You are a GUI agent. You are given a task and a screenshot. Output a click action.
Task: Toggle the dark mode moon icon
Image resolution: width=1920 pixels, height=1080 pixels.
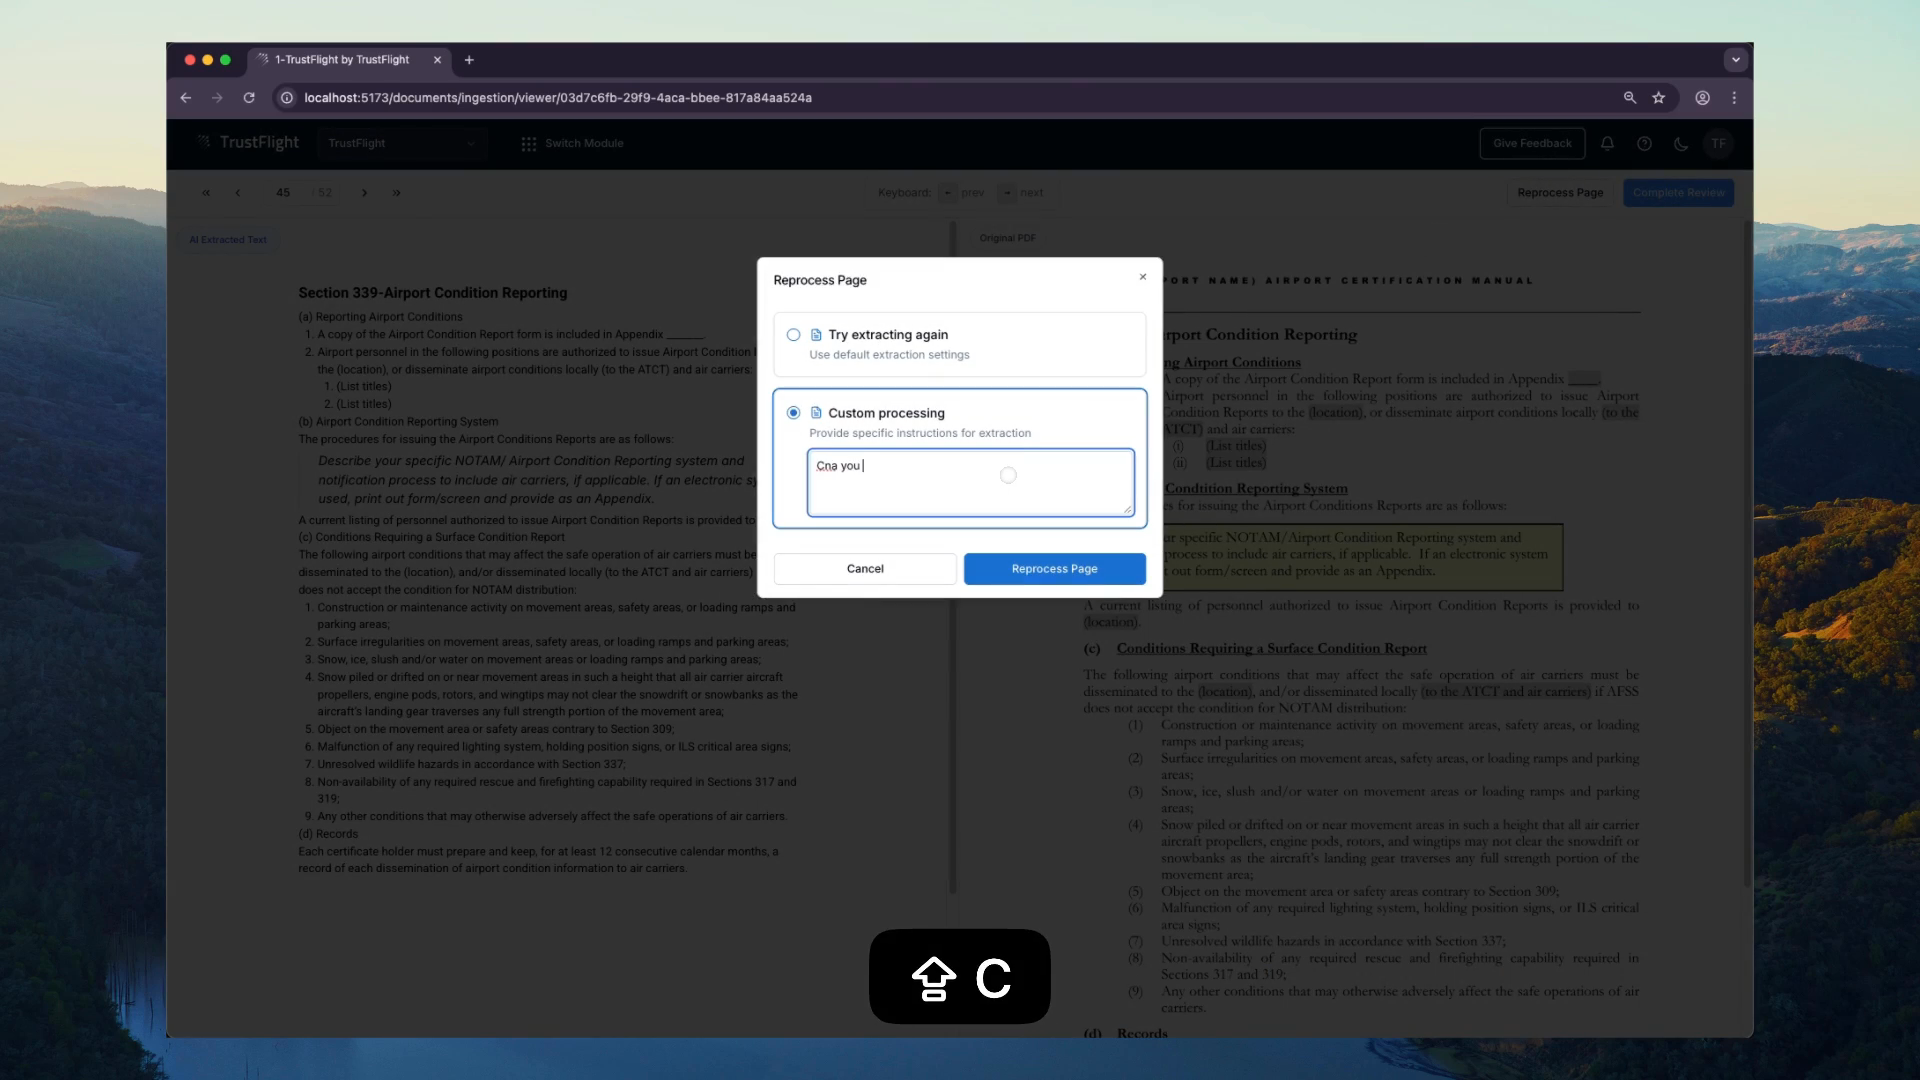1681,143
